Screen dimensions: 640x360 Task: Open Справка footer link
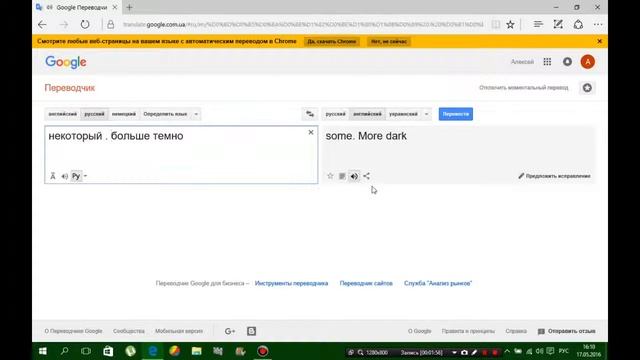pyautogui.click(x=516, y=331)
